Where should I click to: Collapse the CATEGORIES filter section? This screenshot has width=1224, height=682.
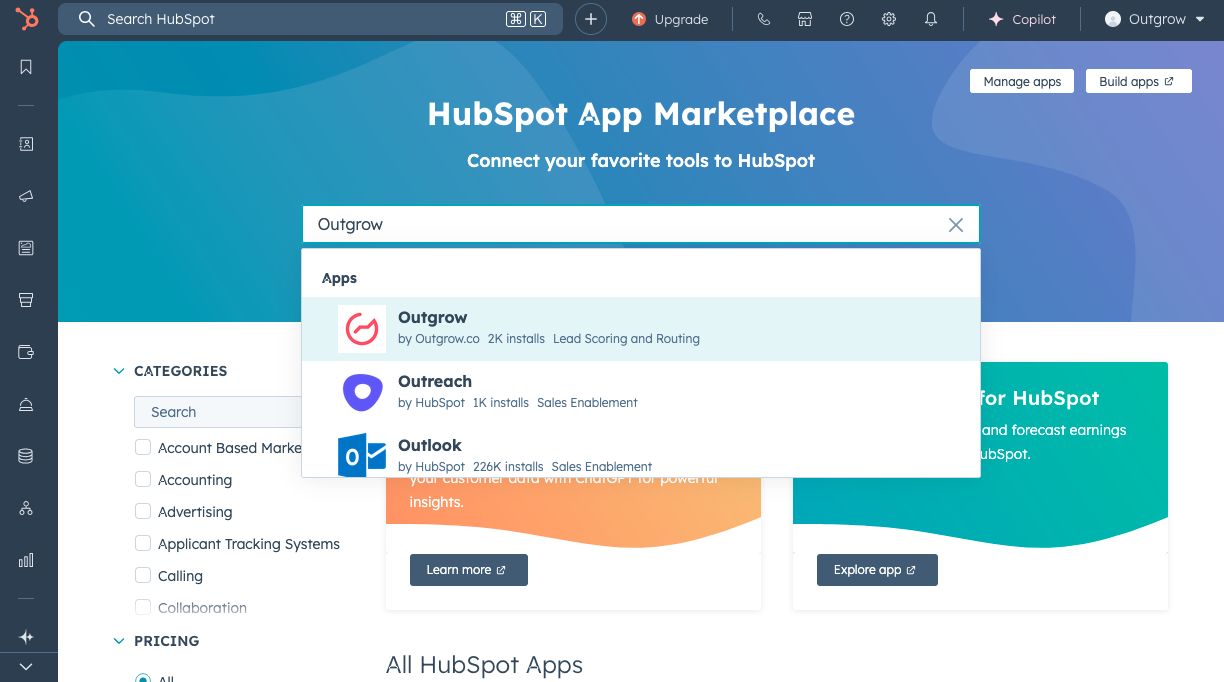tap(171, 371)
